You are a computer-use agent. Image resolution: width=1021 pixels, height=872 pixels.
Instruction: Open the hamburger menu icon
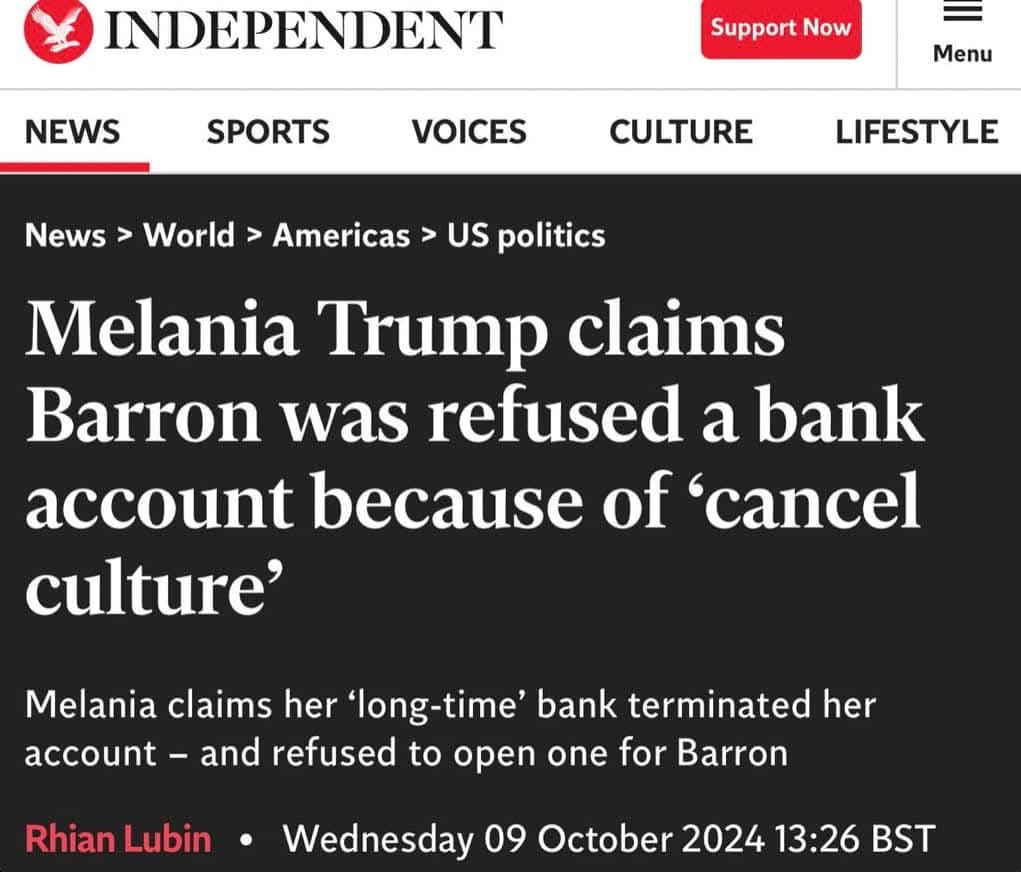(x=961, y=12)
